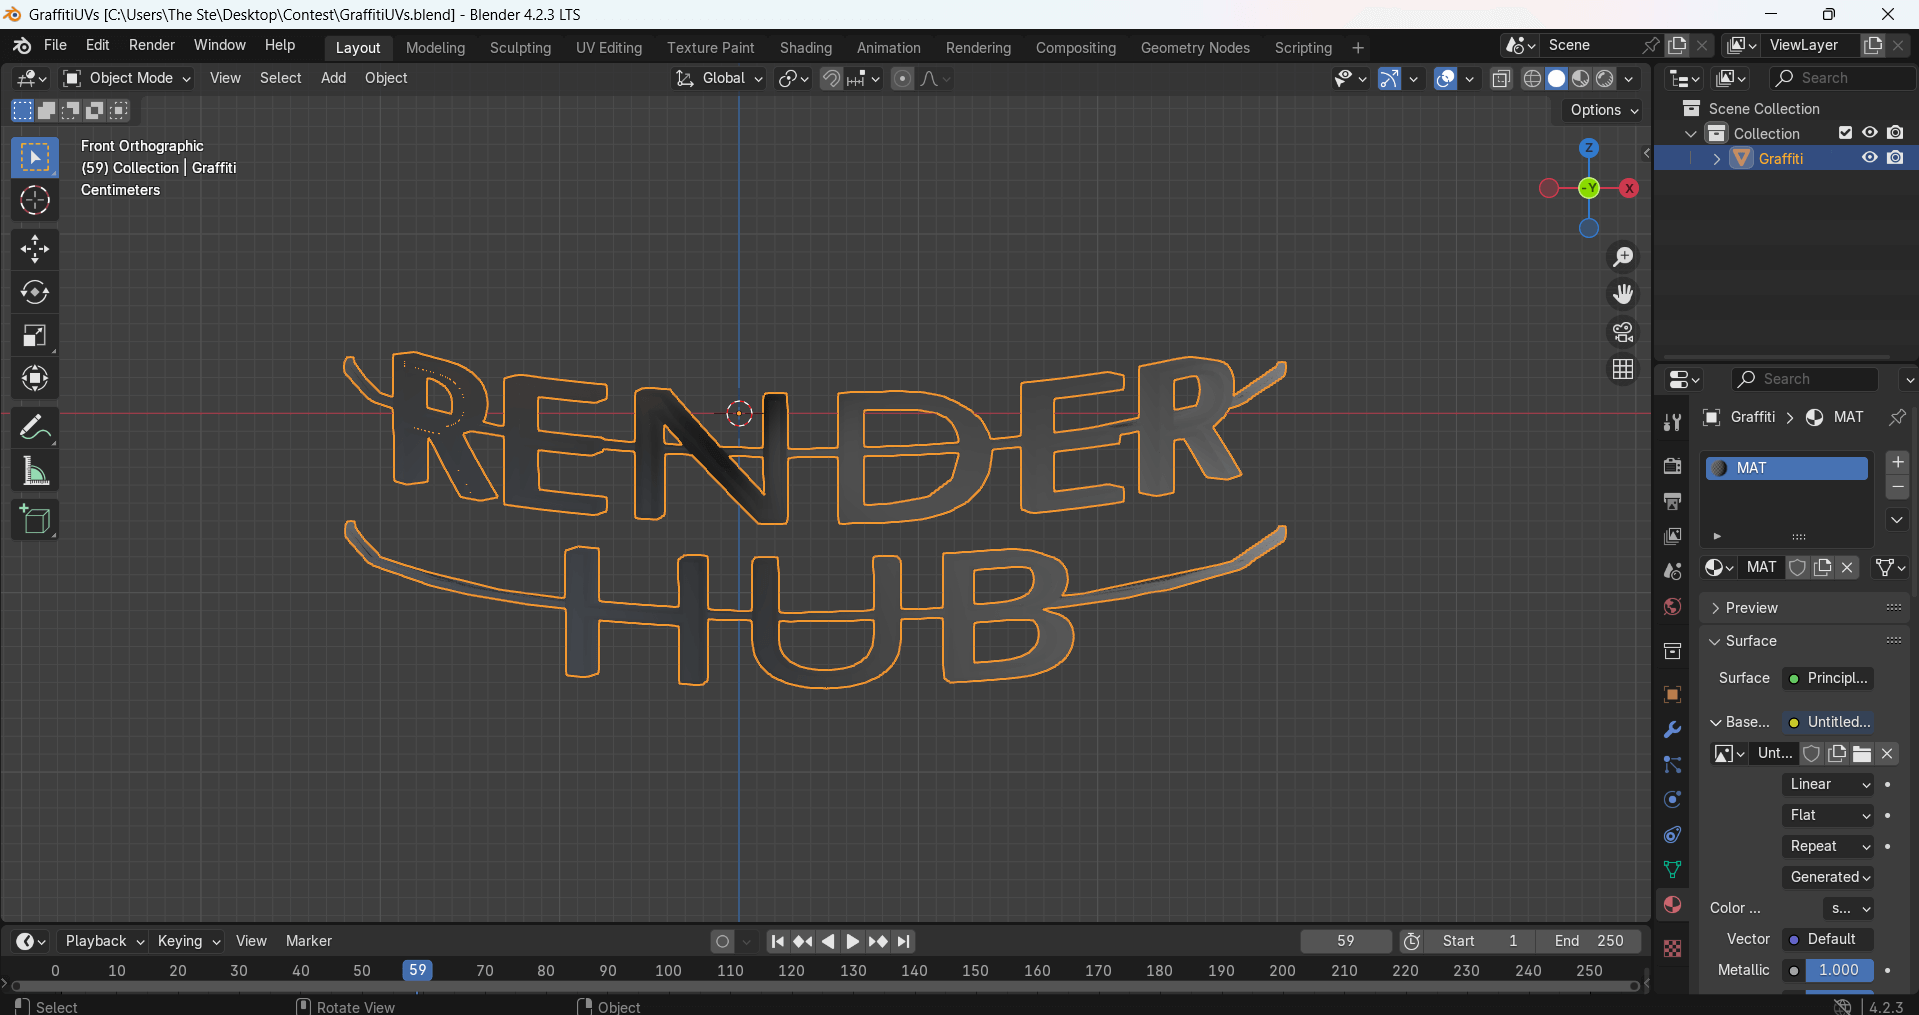Toggle proportional editing
The width and height of the screenshot is (1919, 1015).
click(x=902, y=79)
